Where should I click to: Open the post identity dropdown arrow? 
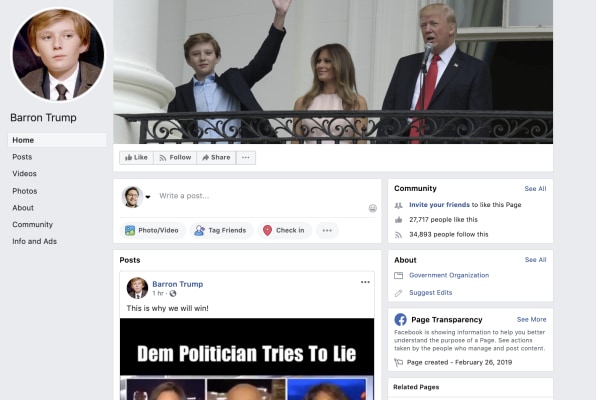[148, 197]
